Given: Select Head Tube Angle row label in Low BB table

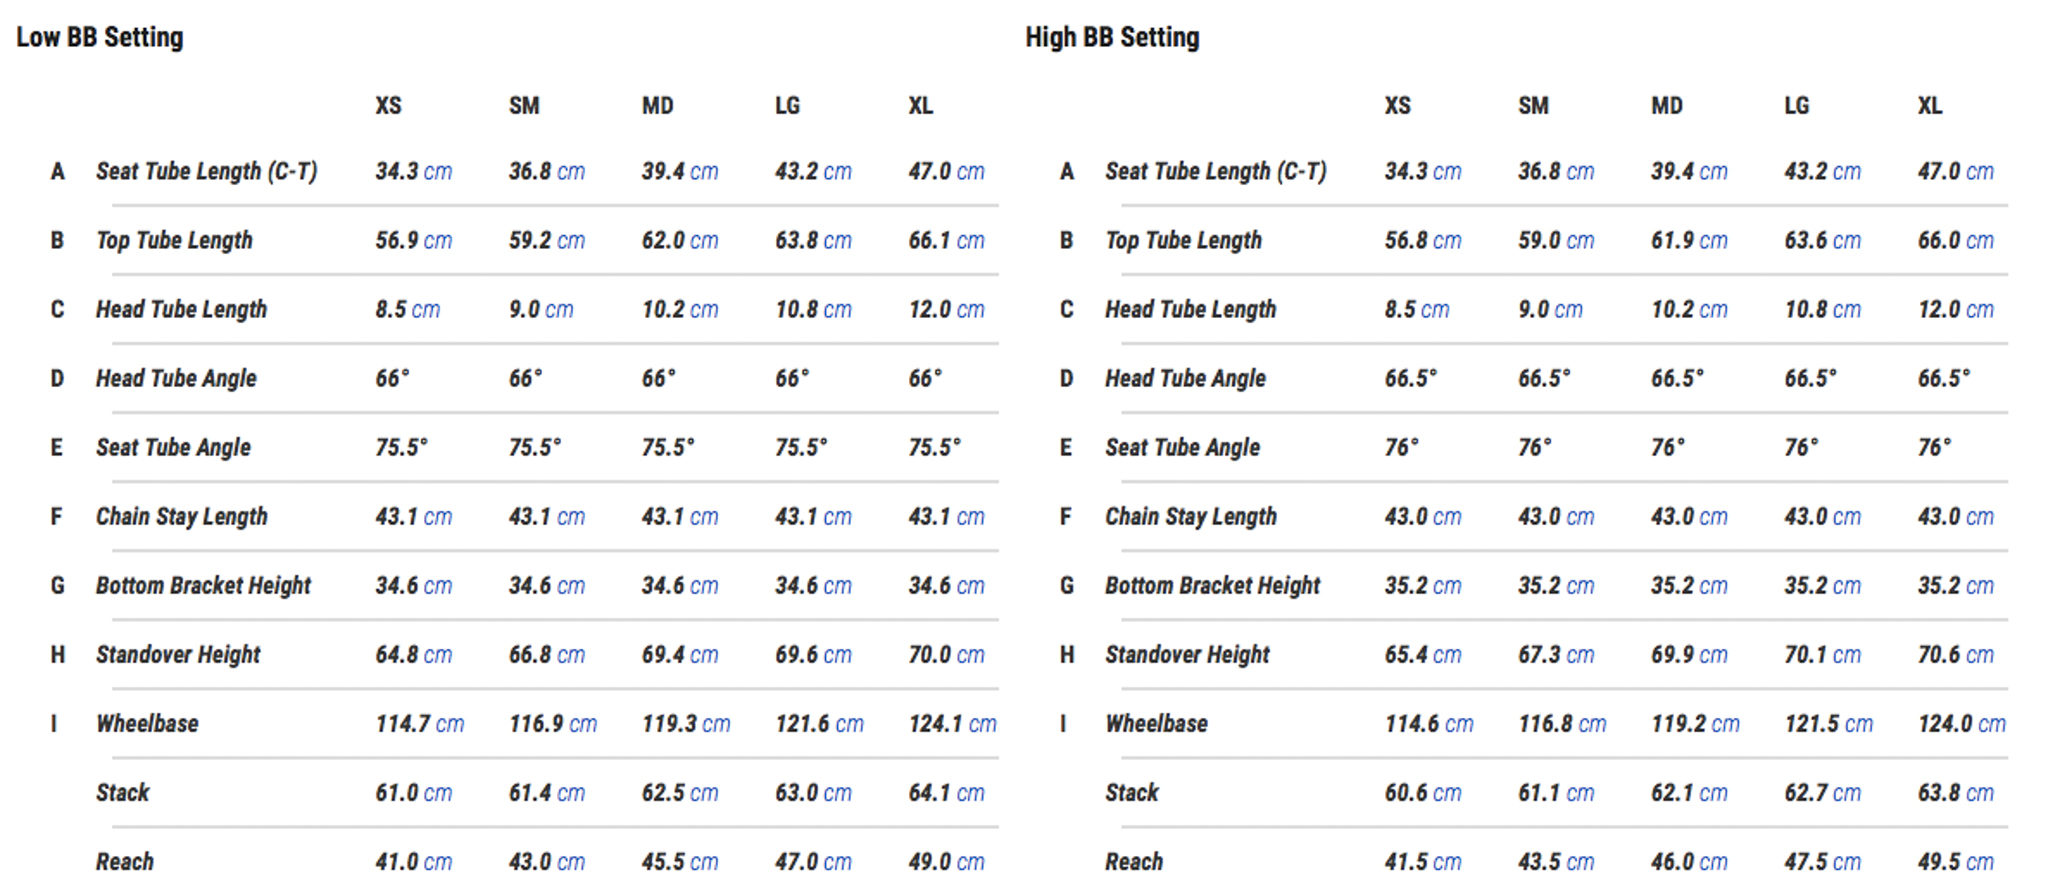Looking at the screenshot, I should 176,378.
